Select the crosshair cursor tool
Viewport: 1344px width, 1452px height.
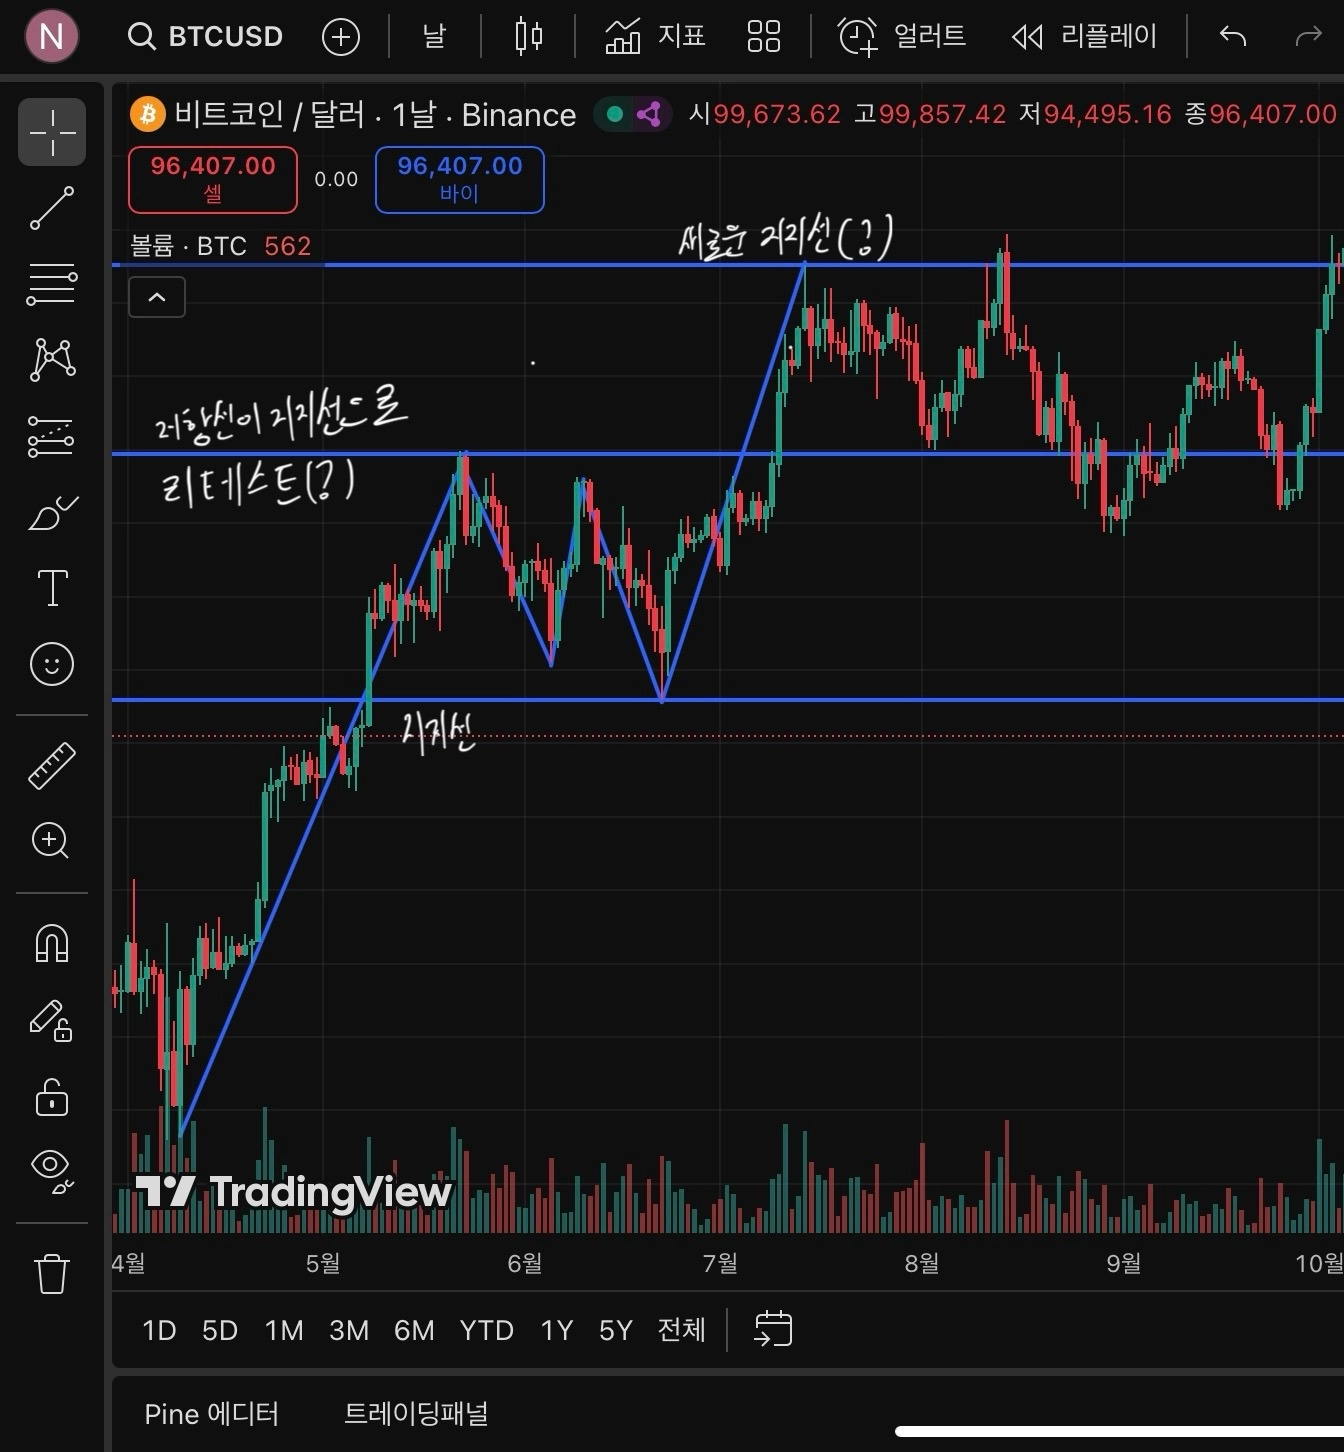tap(52, 132)
